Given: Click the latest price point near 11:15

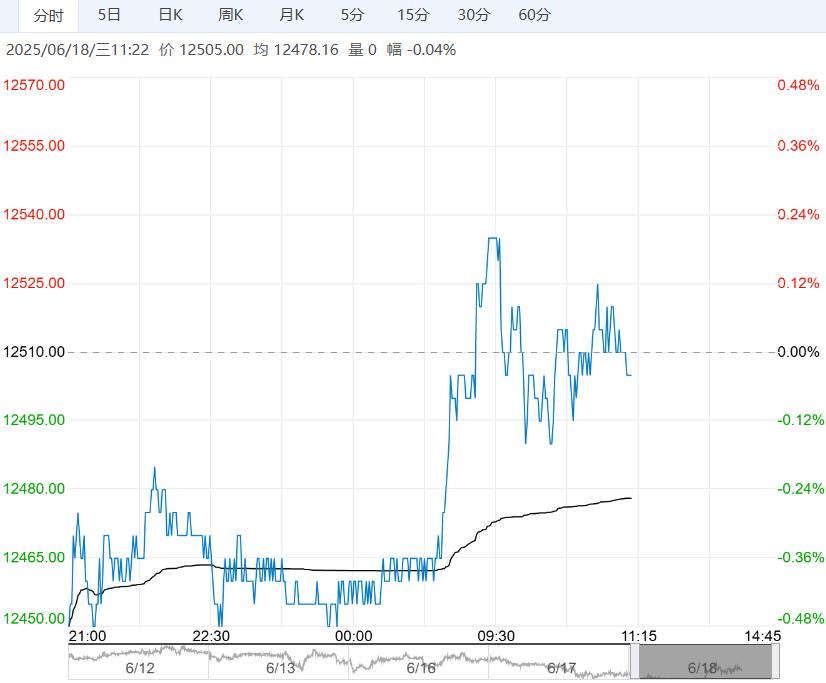Looking at the screenshot, I should tap(630, 375).
